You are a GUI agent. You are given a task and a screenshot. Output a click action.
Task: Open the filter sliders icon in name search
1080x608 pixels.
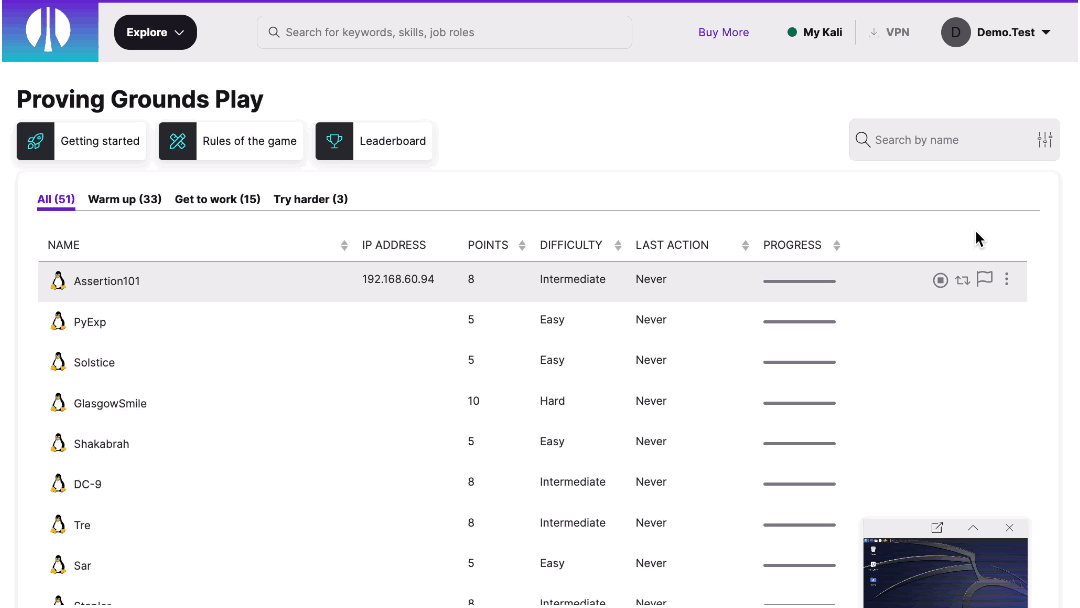click(x=1044, y=139)
